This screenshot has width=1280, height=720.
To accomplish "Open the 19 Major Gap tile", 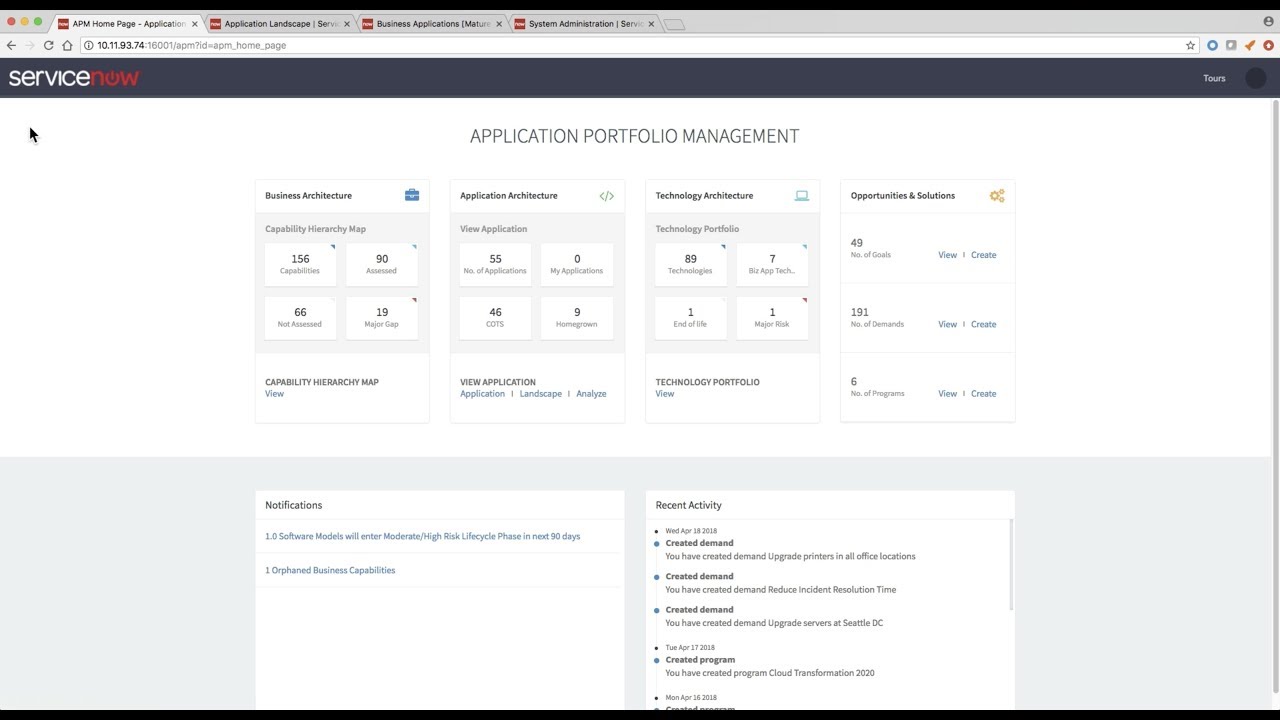I will pyautogui.click(x=382, y=318).
